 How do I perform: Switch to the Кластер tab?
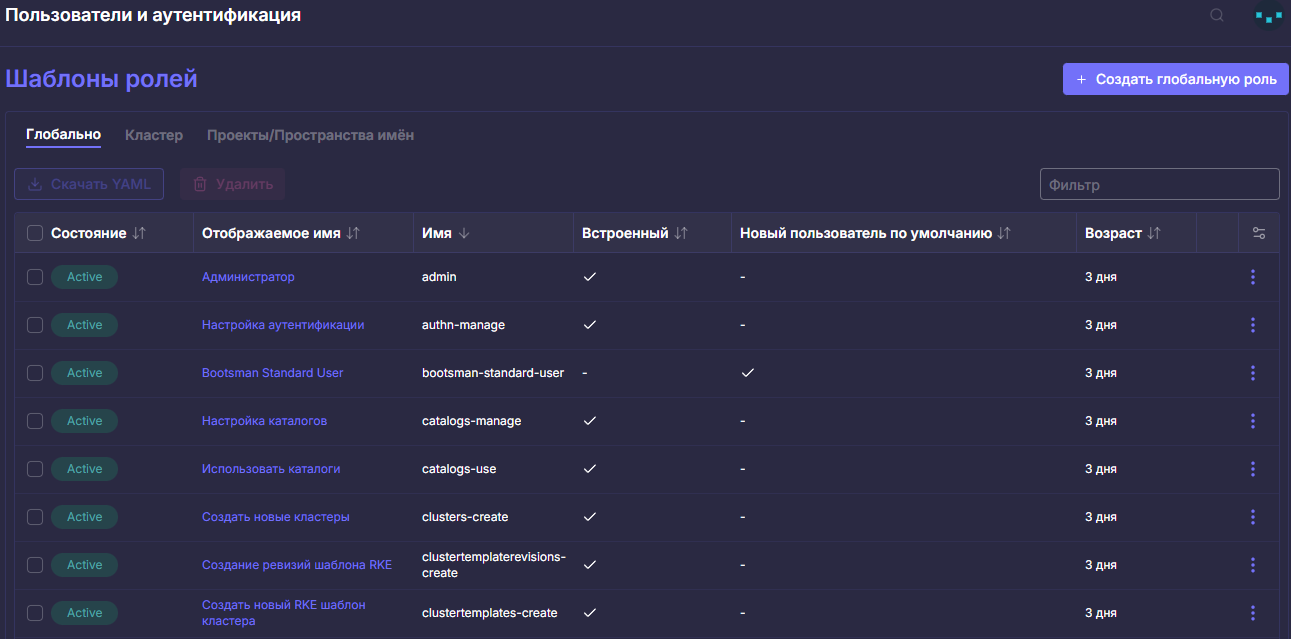[154, 135]
